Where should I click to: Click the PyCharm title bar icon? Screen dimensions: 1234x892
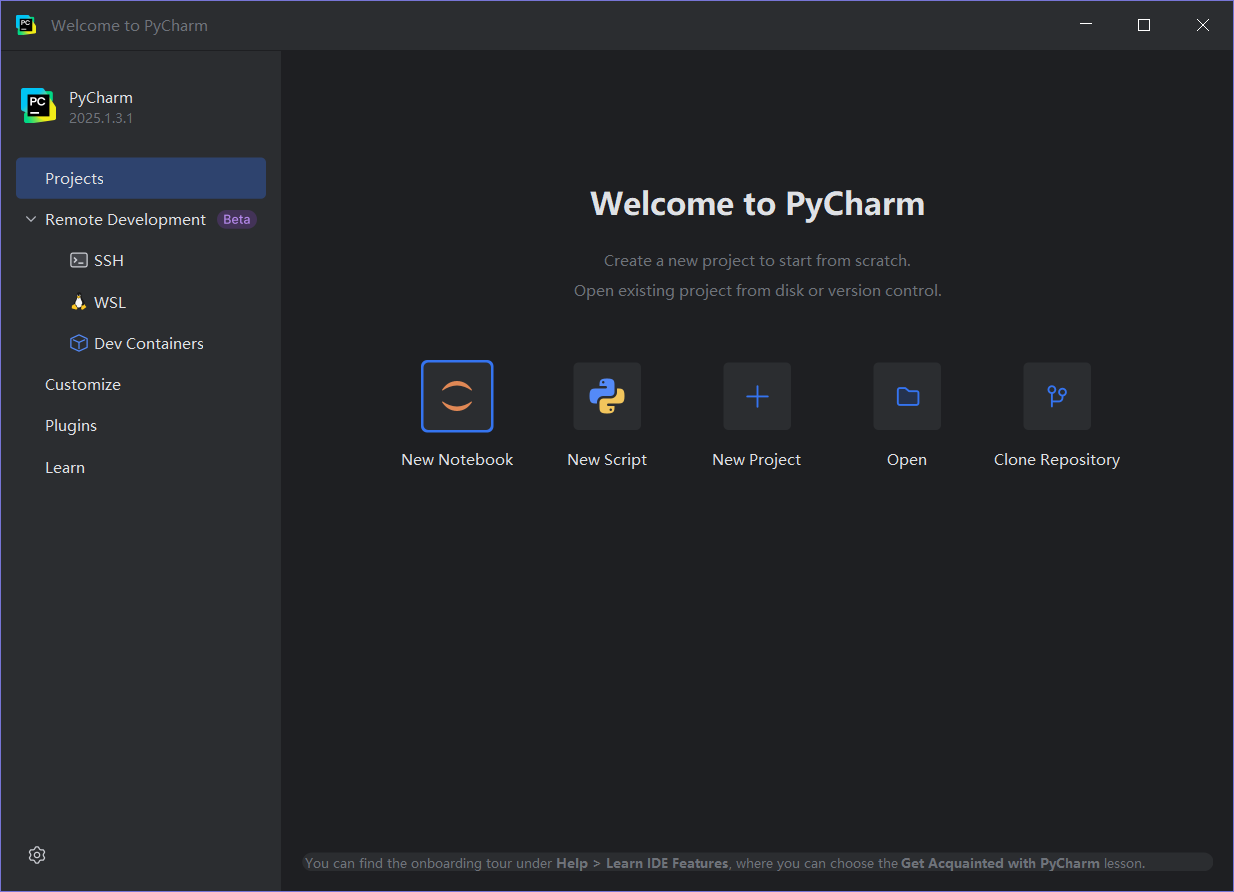click(x=26, y=25)
